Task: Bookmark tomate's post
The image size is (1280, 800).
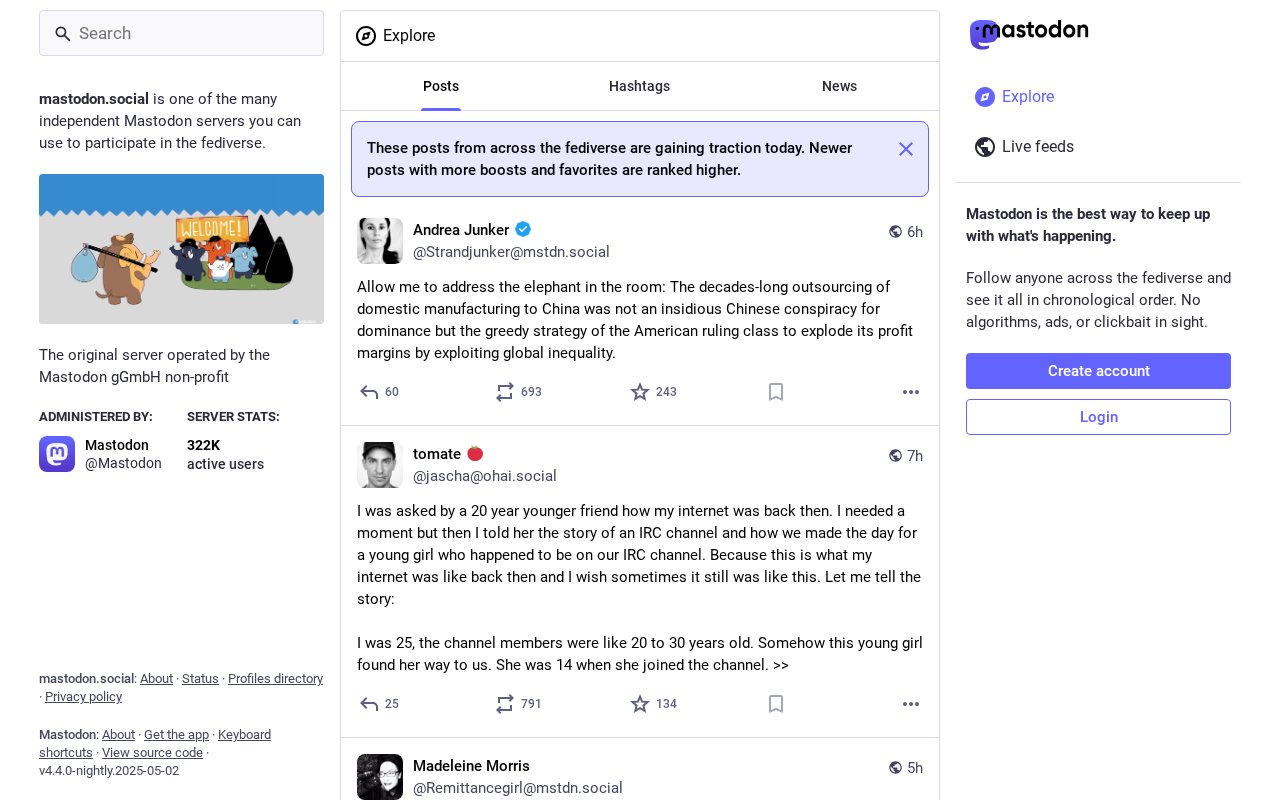Action: pos(776,704)
